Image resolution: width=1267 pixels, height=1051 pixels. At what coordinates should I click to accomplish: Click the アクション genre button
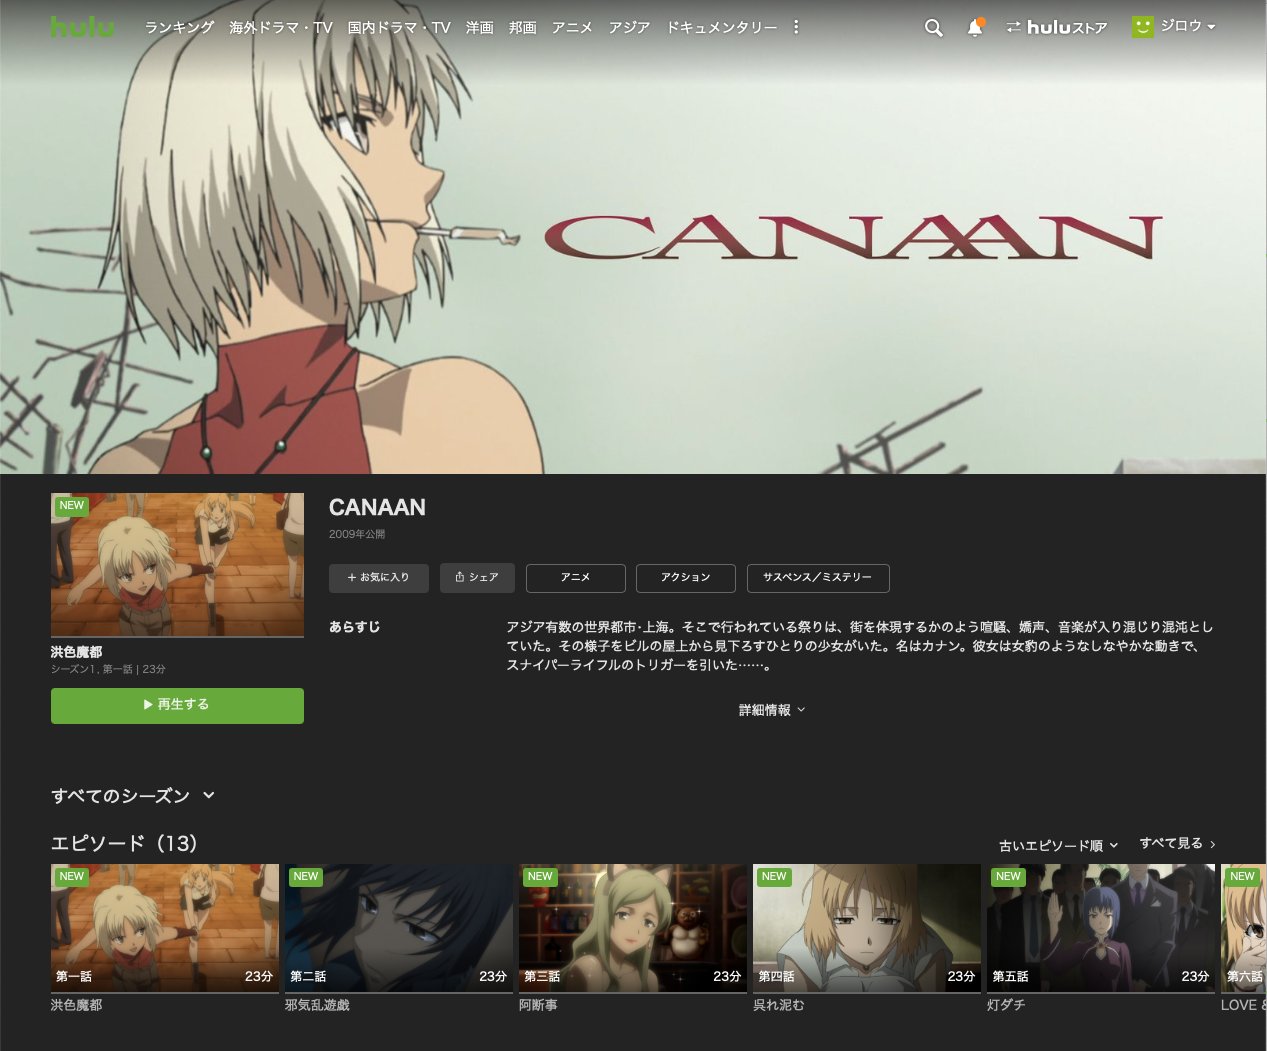point(685,578)
